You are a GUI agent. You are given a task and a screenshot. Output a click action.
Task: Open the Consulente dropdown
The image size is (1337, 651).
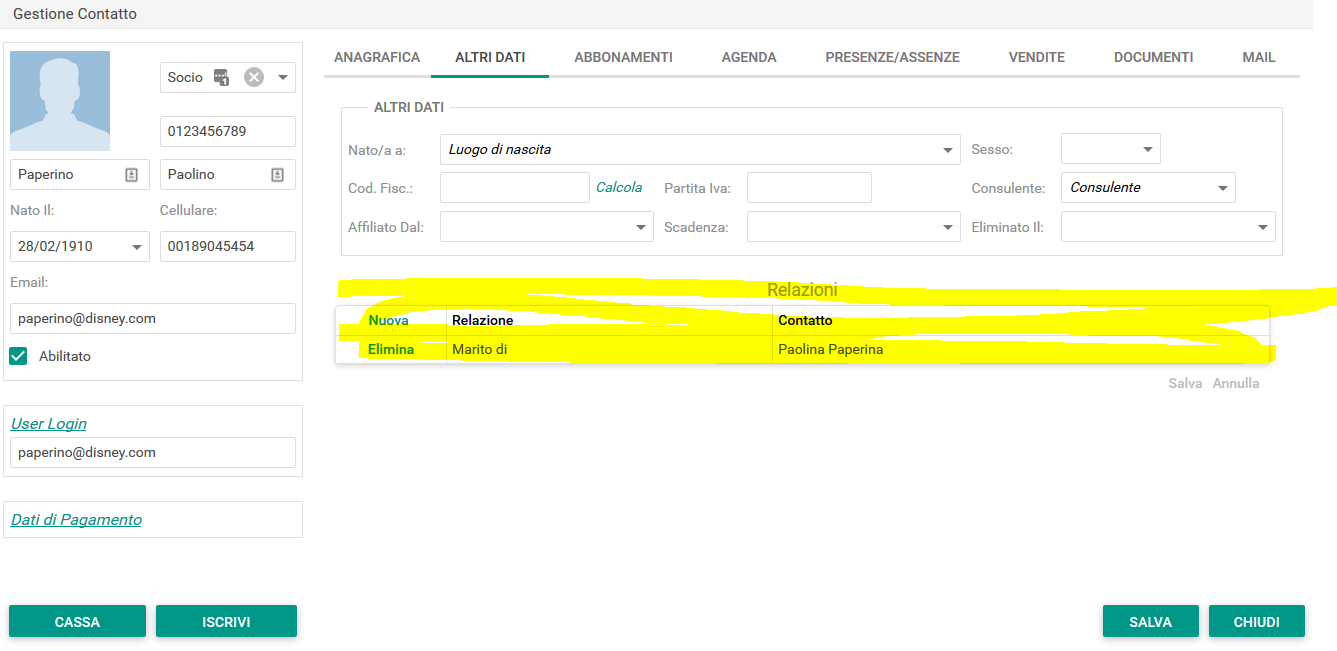click(x=1222, y=188)
